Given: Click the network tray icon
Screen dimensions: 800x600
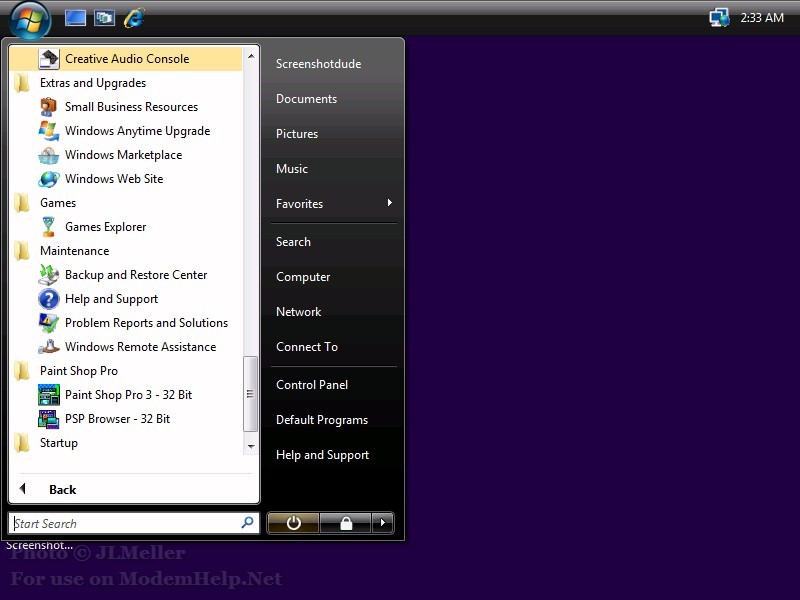Looking at the screenshot, I should 719,18.
